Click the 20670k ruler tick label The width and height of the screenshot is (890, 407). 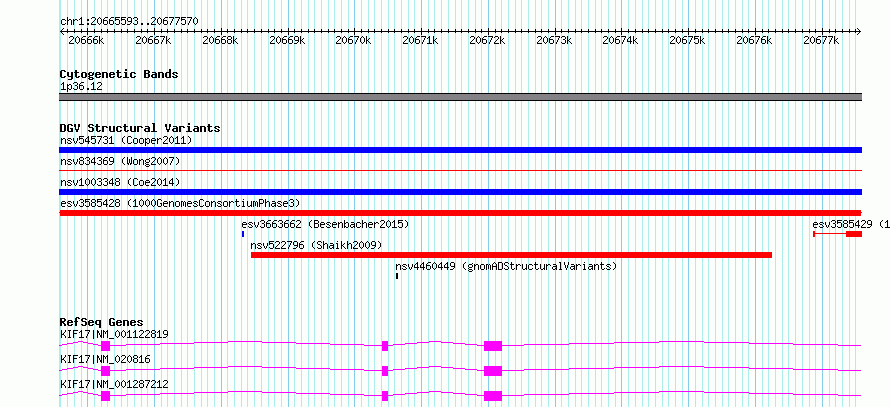tap(354, 40)
